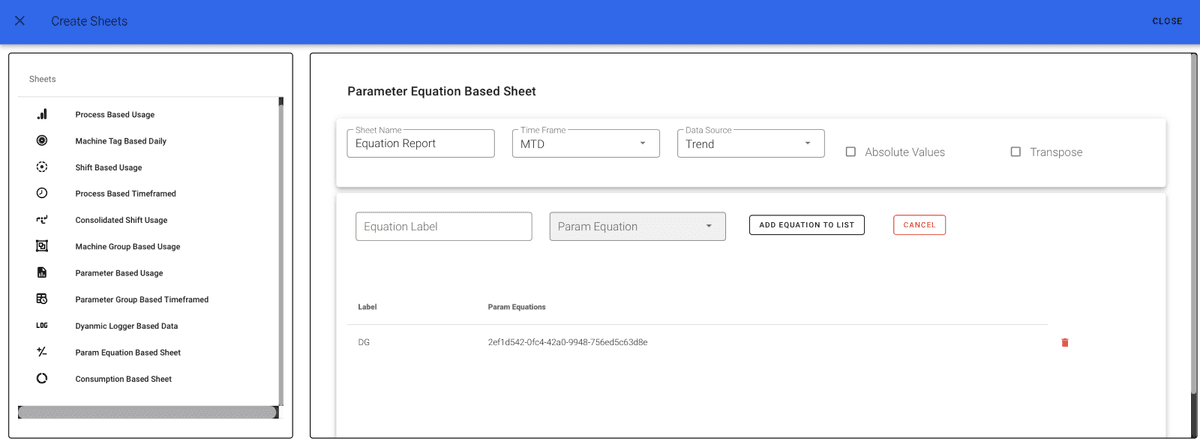Viewport: 1200px width, 445px height.
Task: Enable the Absolute Values checkbox
Action: [x=851, y=152]
